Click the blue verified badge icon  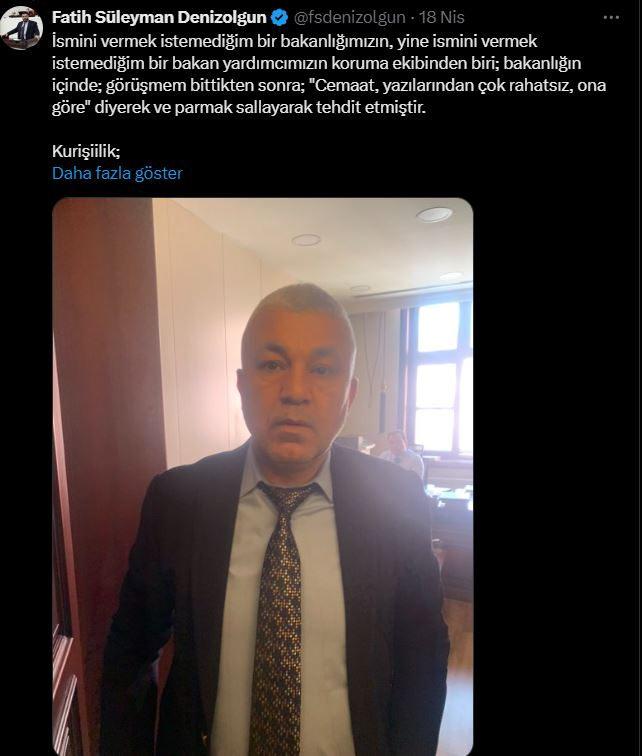point(279,18)
